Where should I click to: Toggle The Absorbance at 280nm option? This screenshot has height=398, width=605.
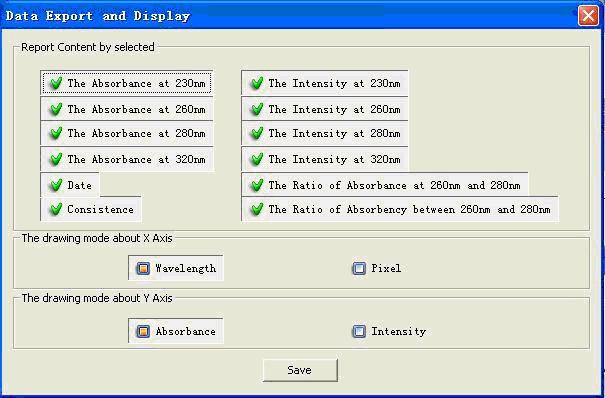[x=127, y=133]
